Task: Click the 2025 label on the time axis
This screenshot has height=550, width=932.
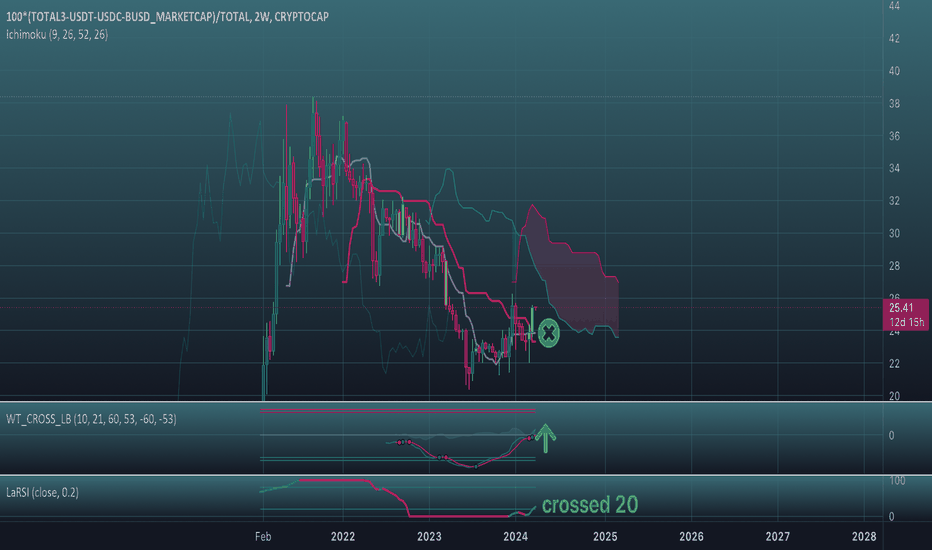Action: click(605, 536)
